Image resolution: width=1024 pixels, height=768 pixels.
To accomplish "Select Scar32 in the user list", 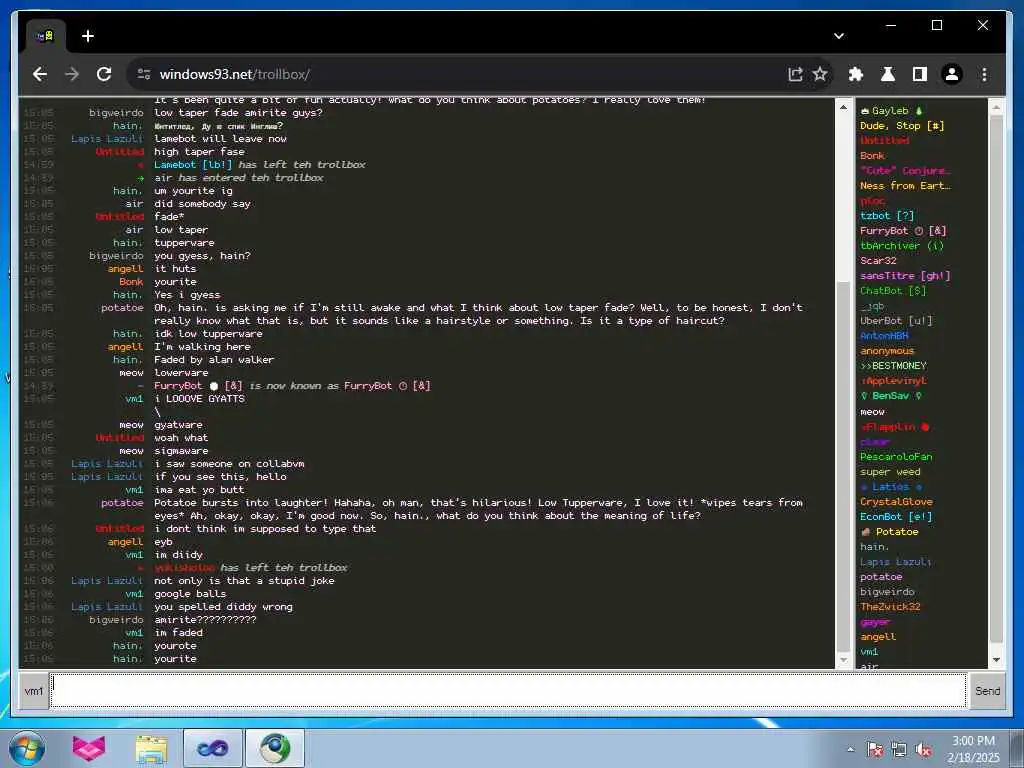I will [878, 261].
